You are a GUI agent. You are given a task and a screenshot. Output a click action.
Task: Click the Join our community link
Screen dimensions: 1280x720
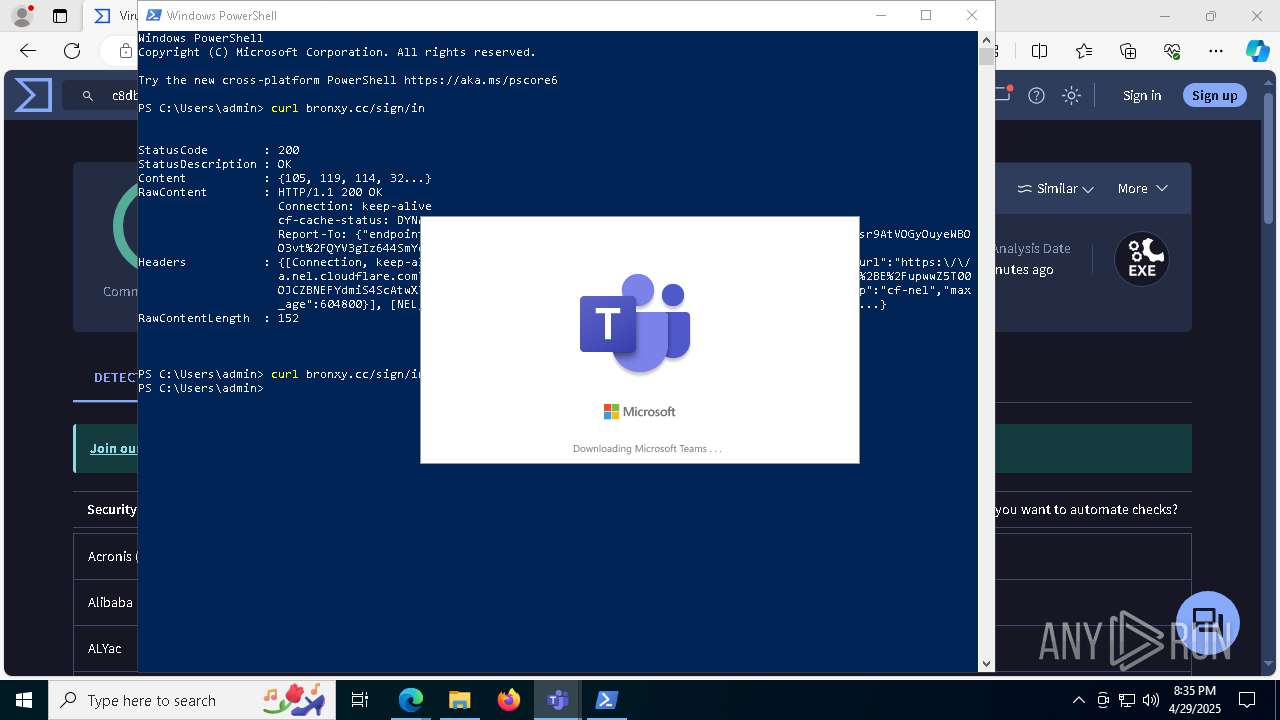tap(114, 448)
